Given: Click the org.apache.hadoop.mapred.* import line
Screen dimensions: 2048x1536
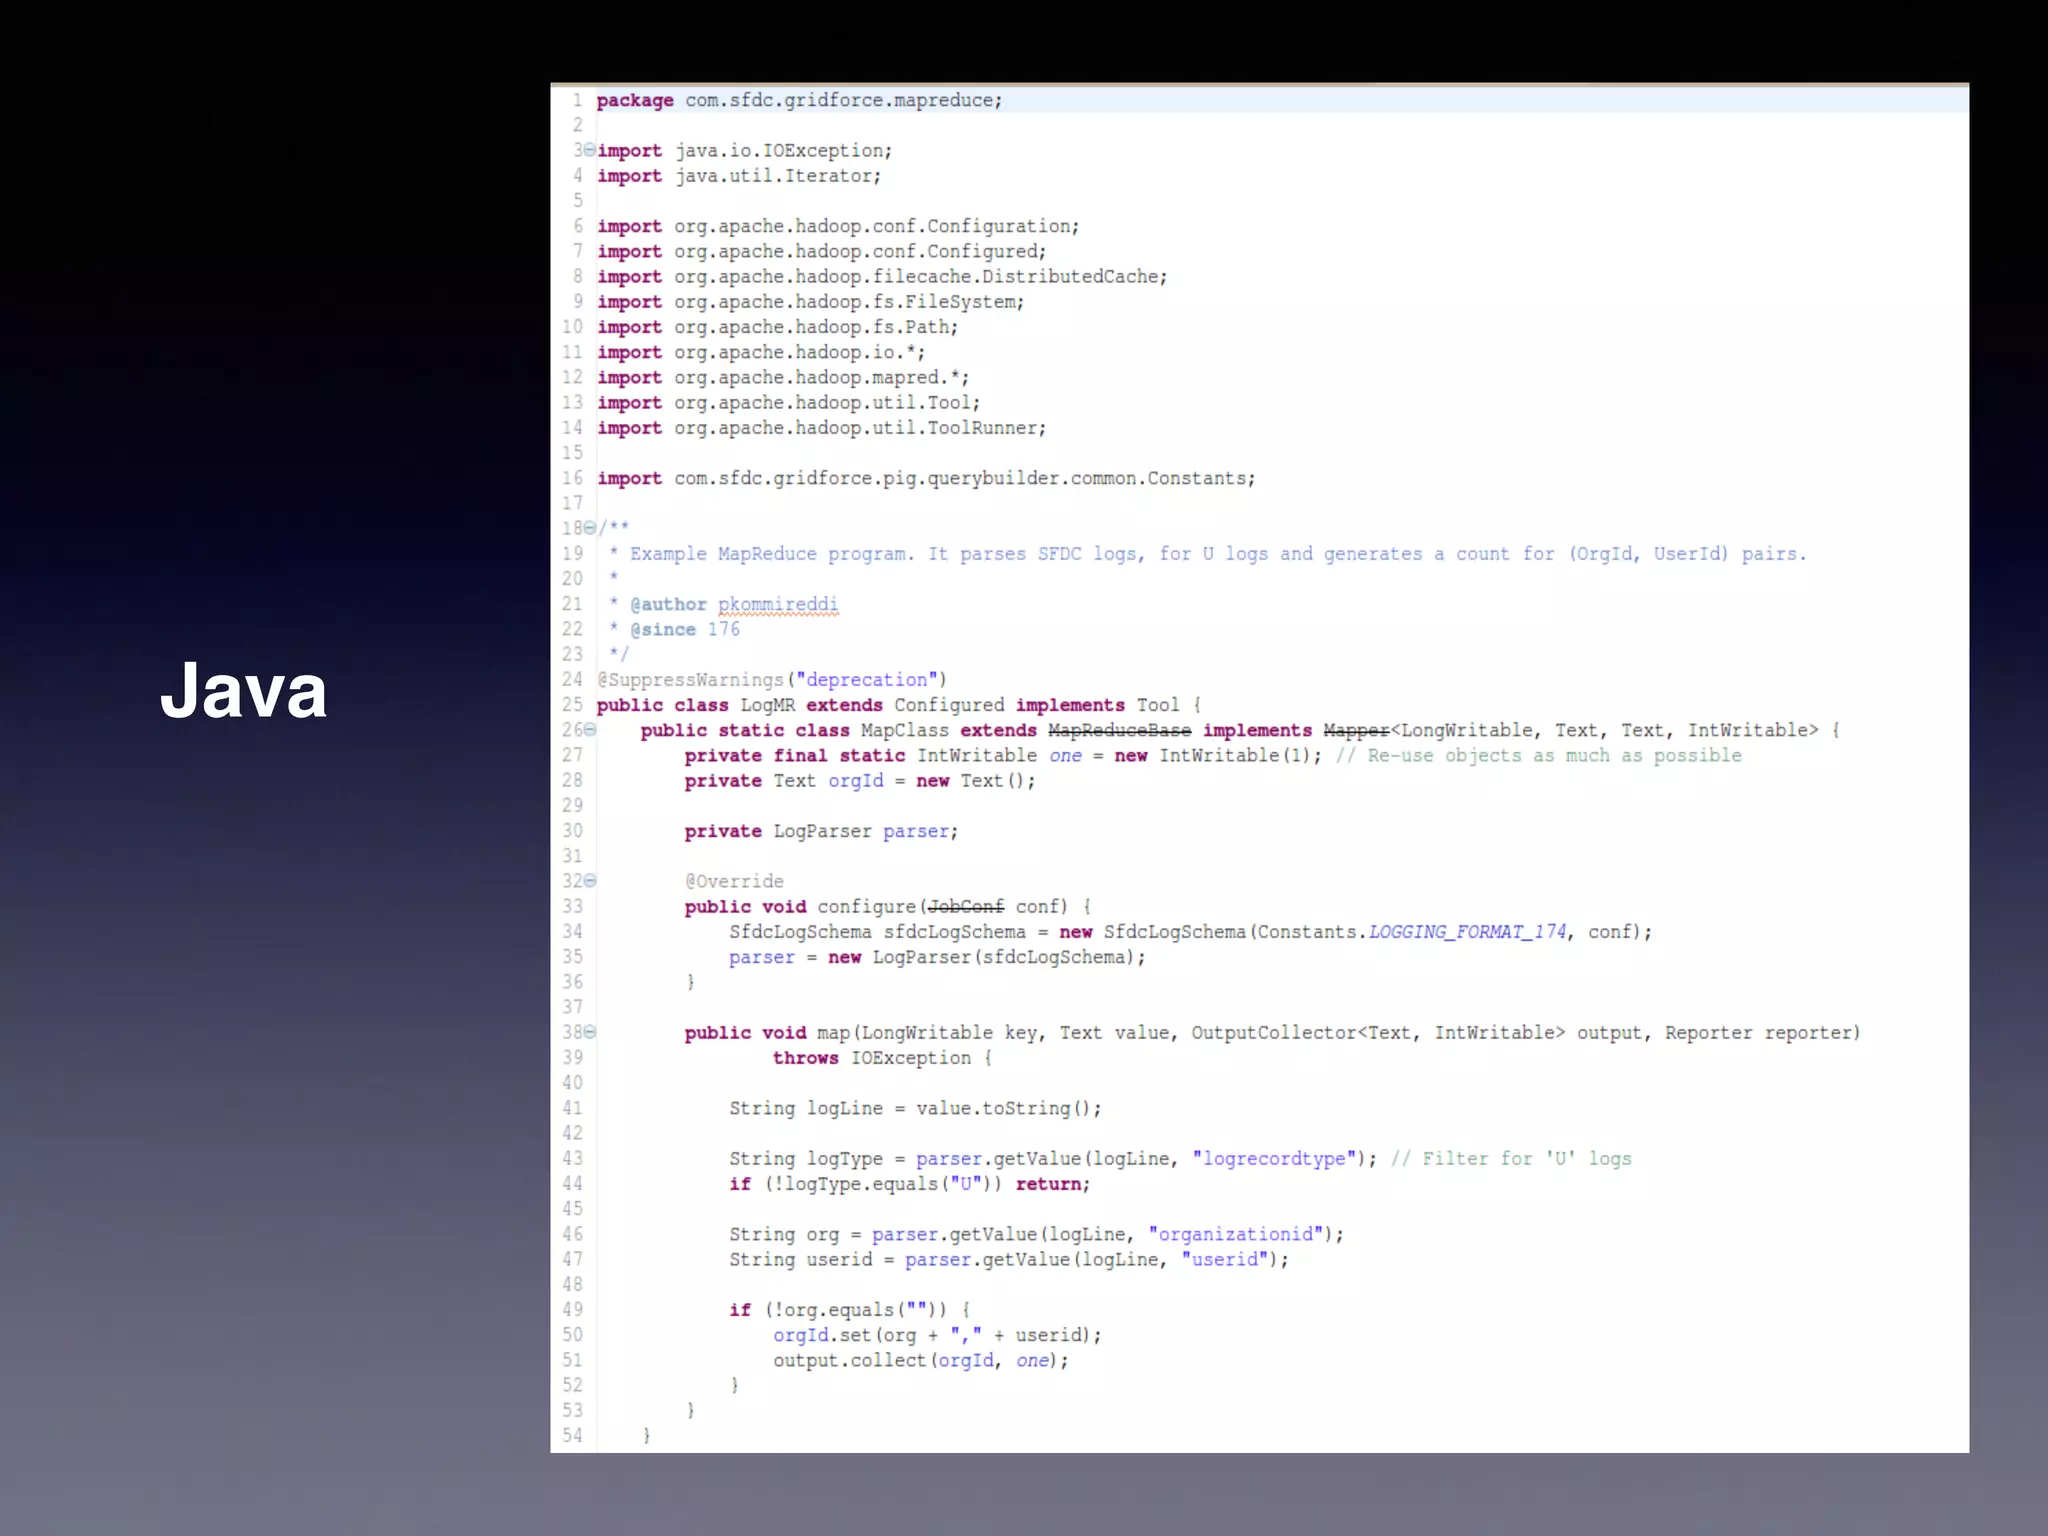Looking at the screenshot, I should click(x=783, y=377).
